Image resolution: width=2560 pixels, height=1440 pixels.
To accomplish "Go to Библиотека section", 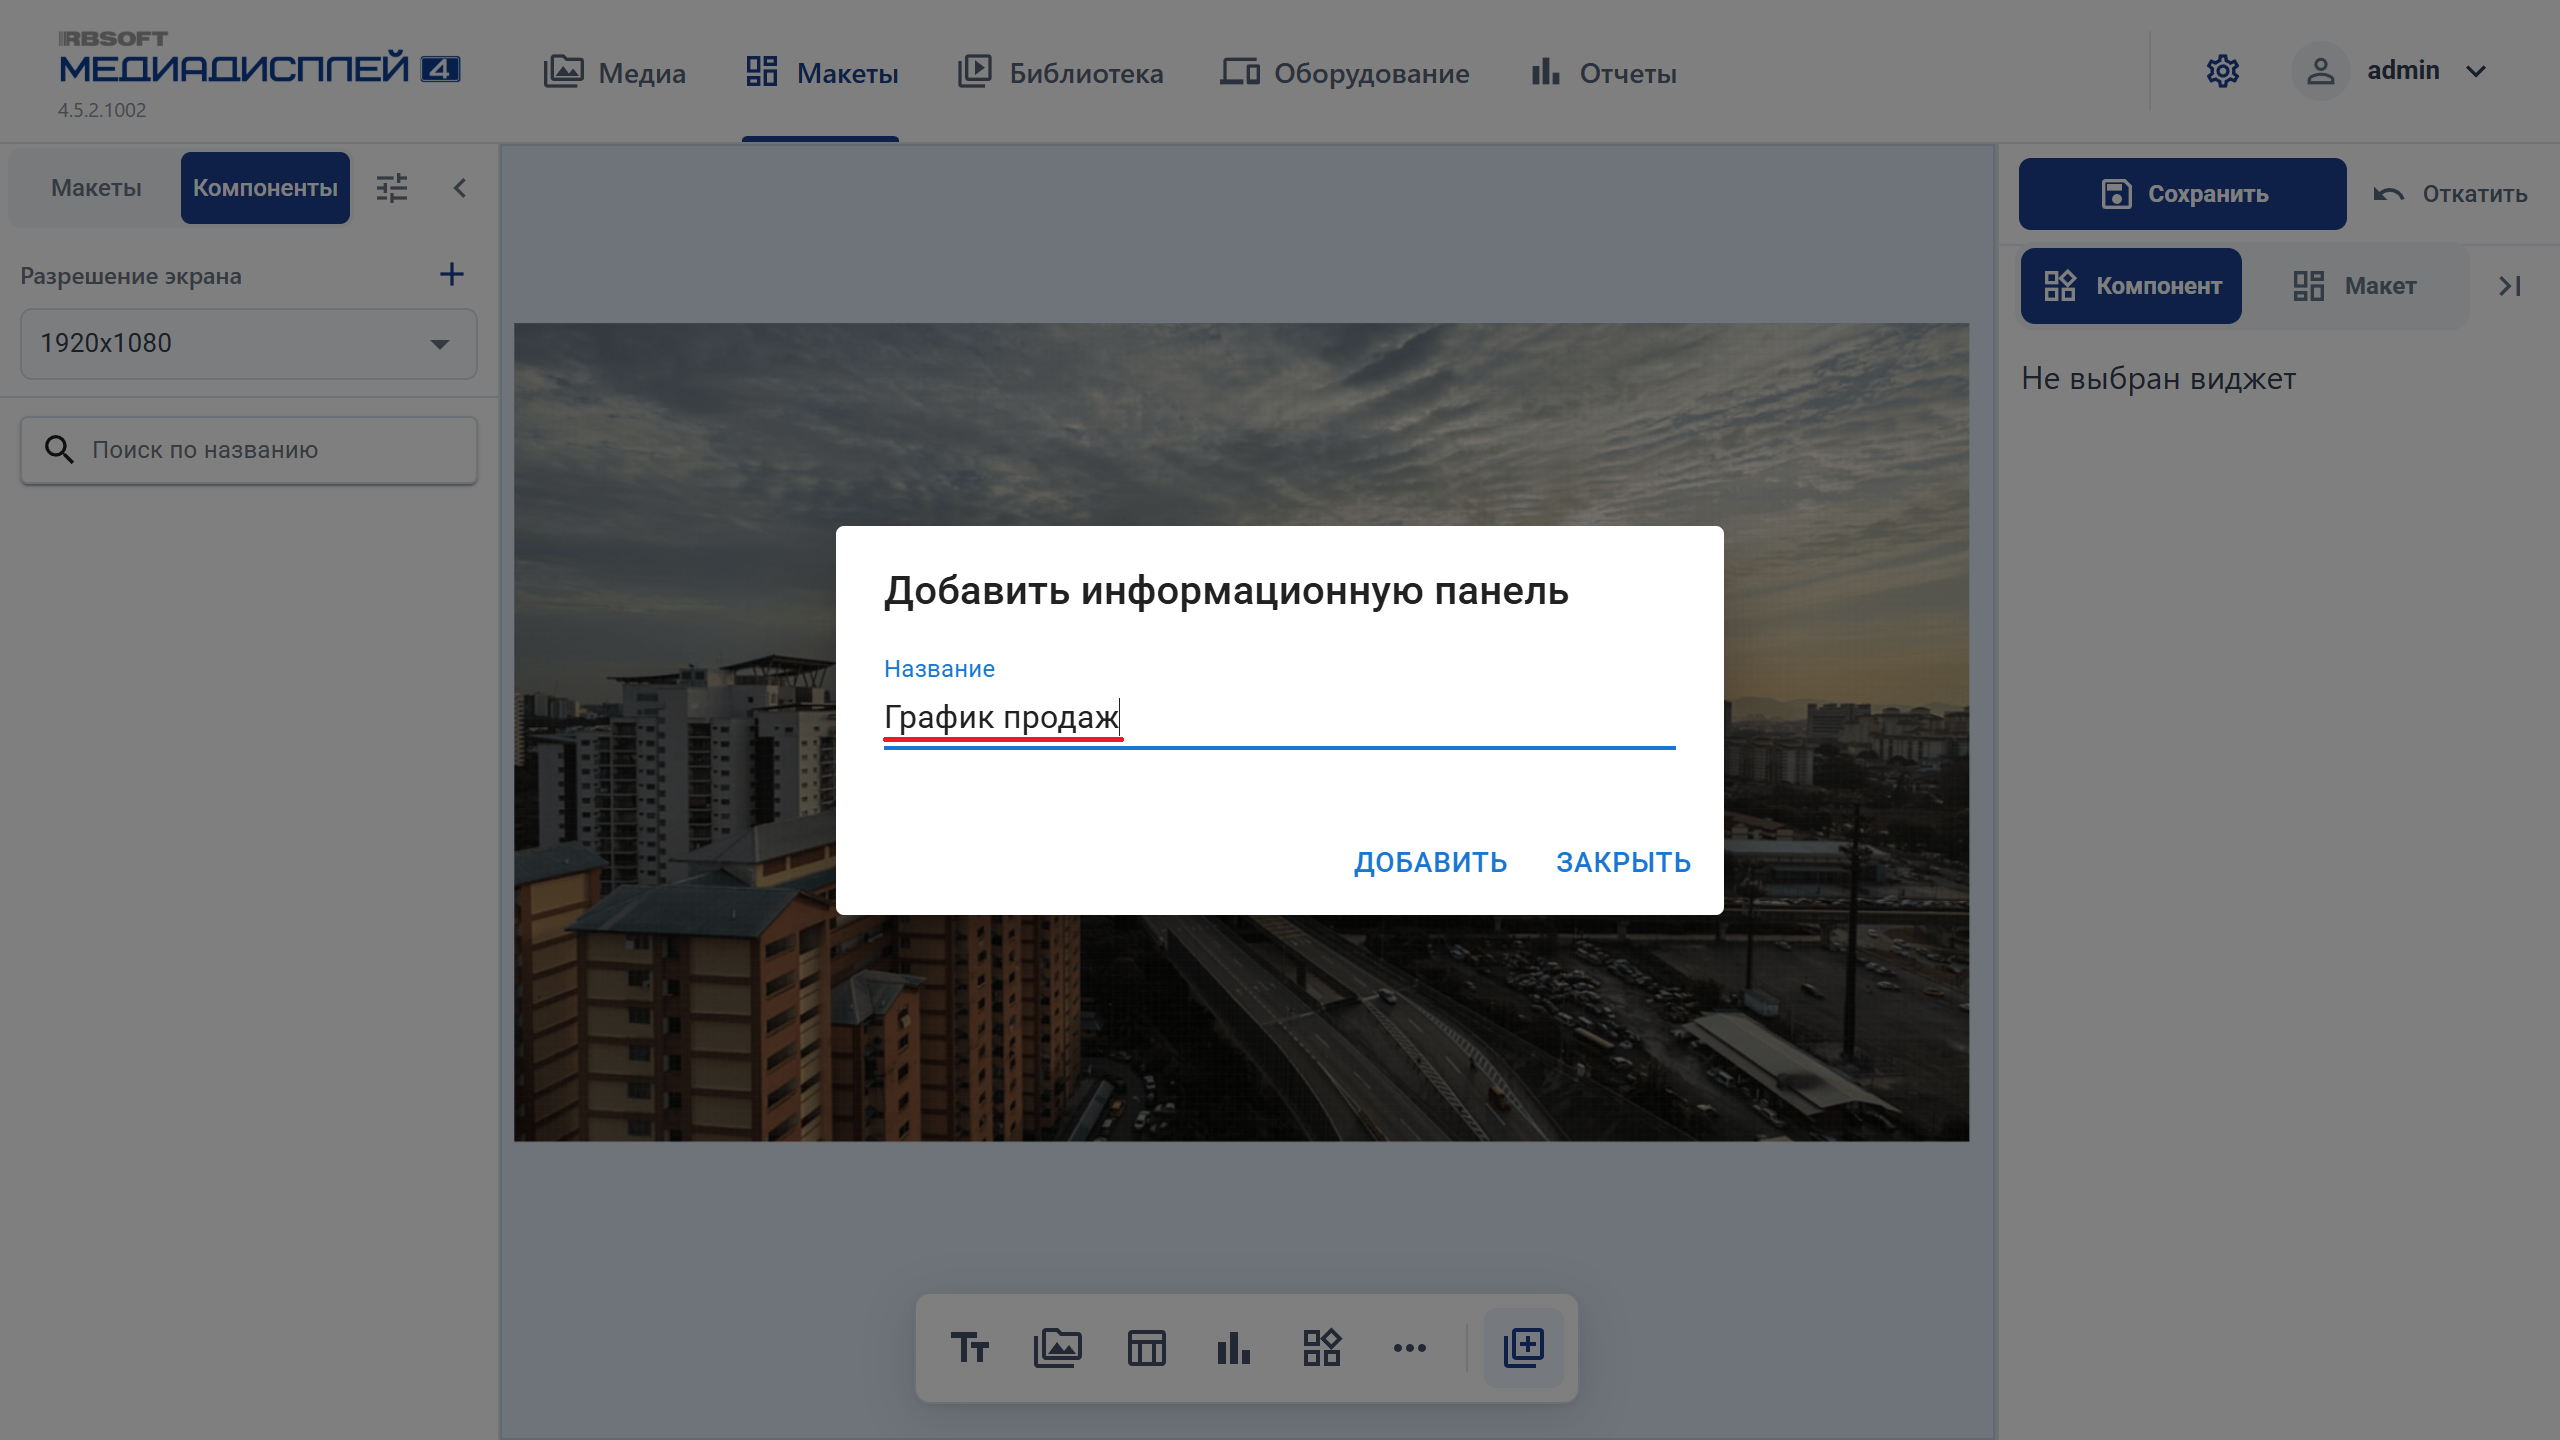I will [1060, 72].
